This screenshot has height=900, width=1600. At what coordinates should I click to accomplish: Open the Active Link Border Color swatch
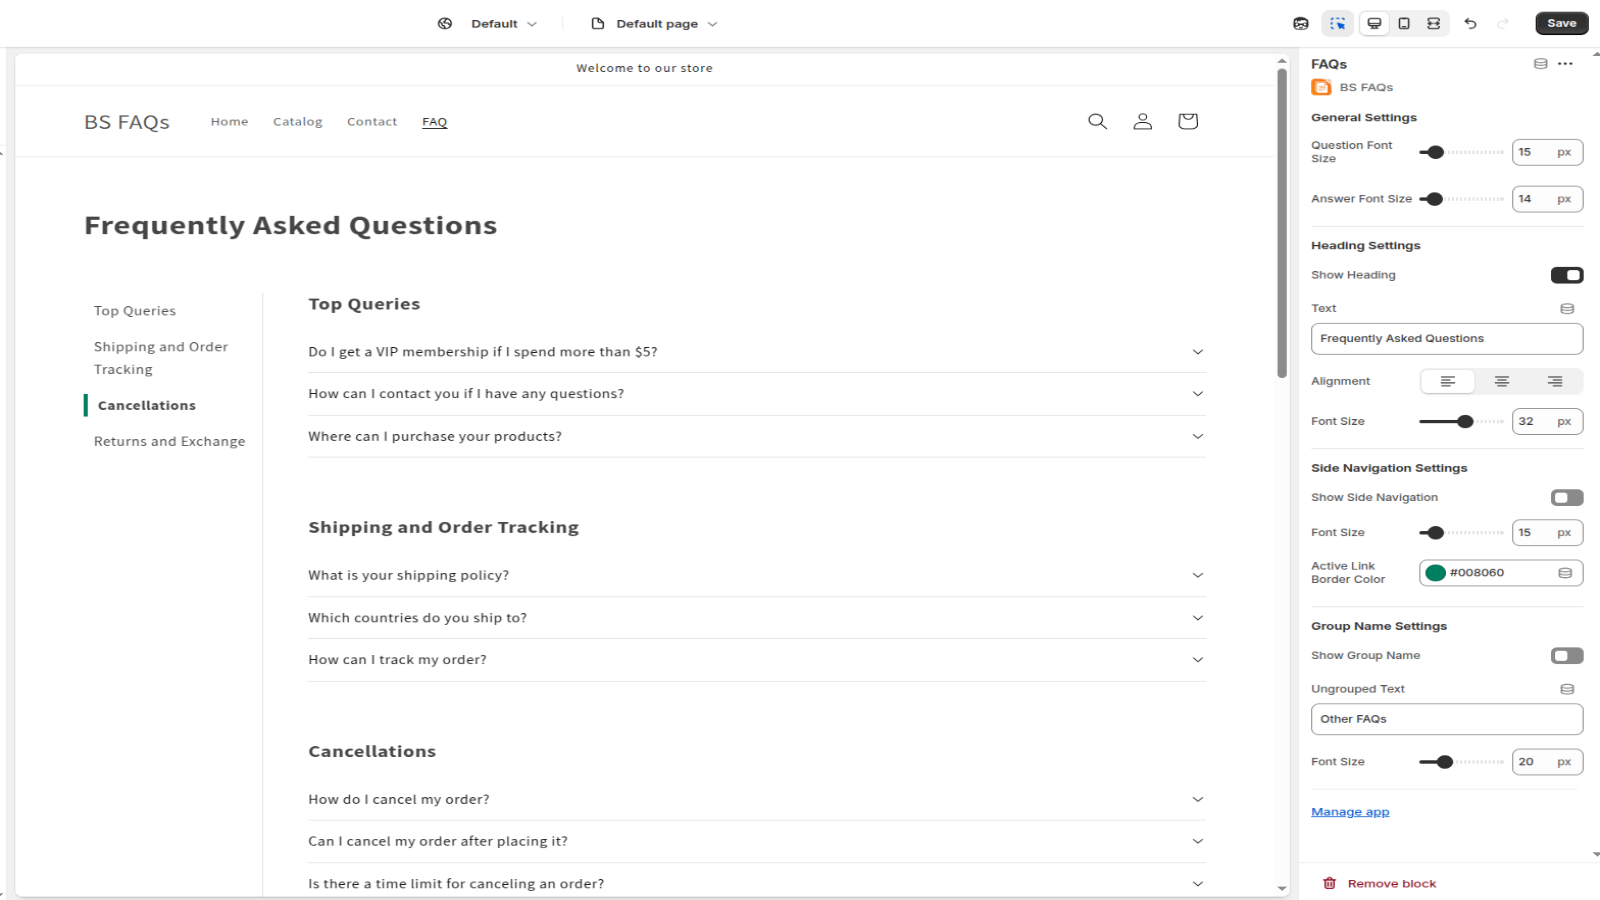tap(1437, 572)
